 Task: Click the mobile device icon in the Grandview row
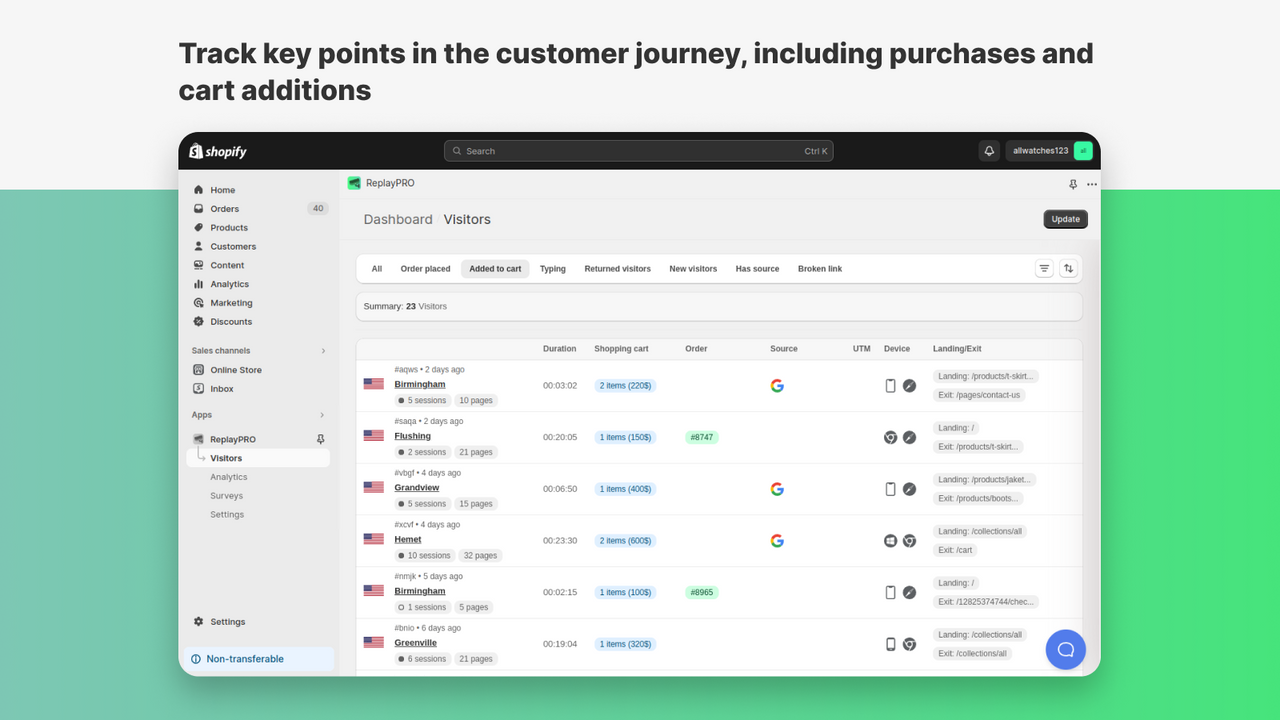point(891,489)
